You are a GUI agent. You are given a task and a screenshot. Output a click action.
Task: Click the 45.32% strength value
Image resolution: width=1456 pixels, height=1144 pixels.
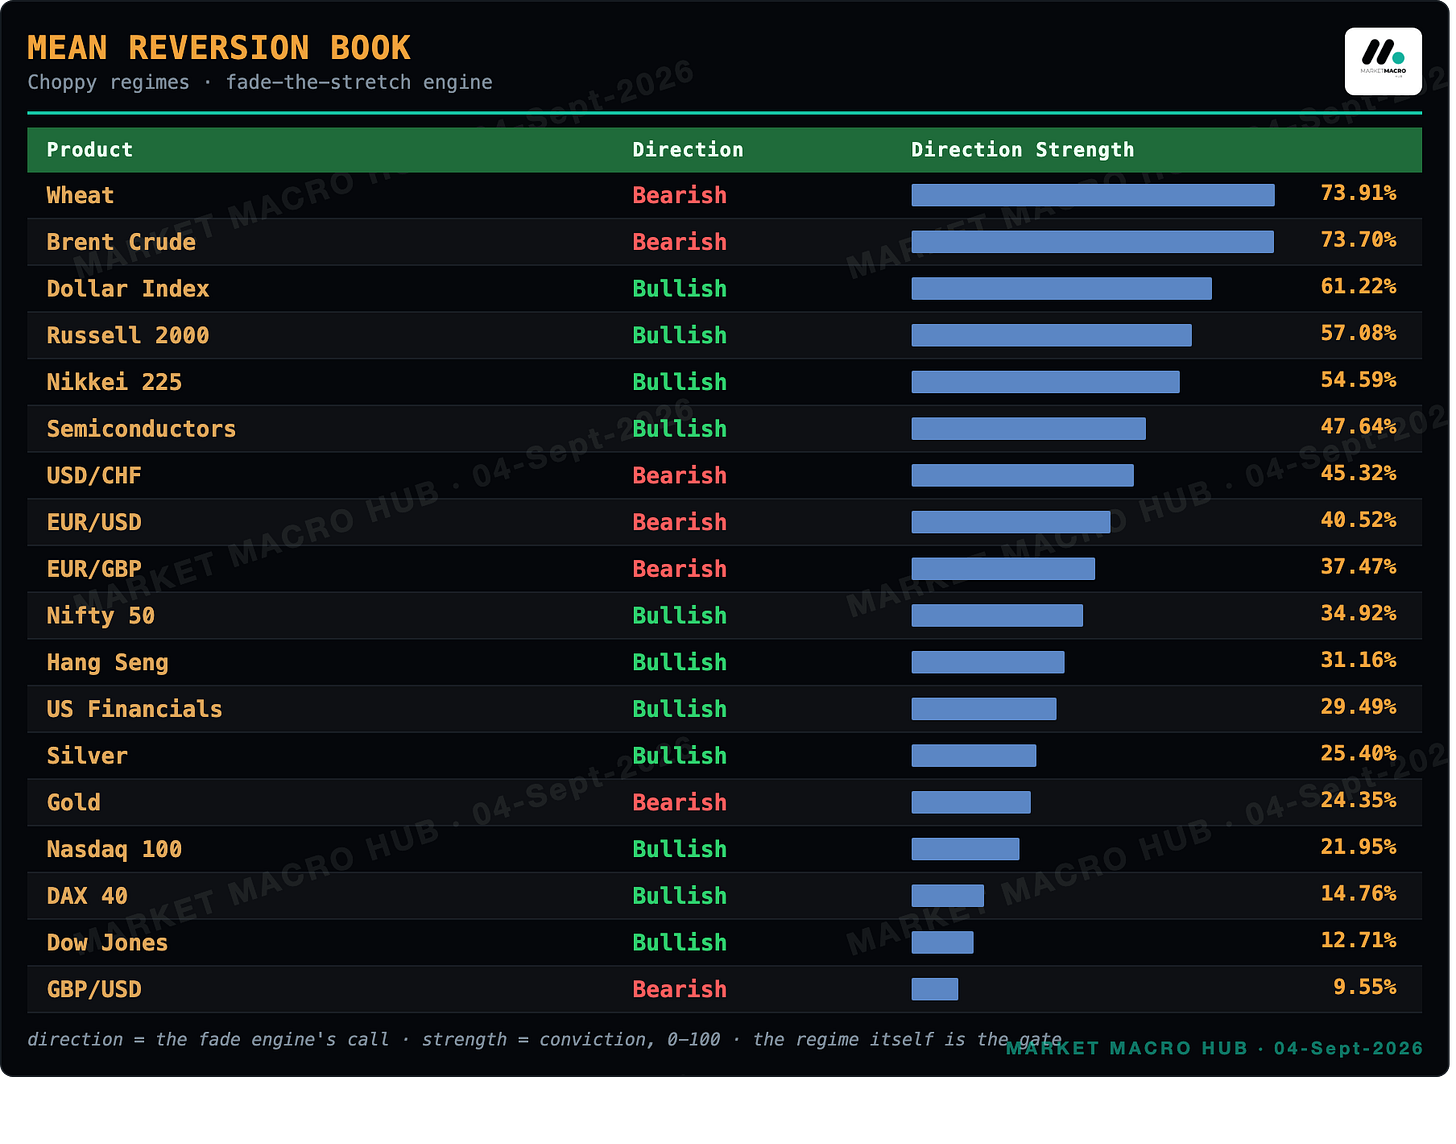[x=1359, y=473]
